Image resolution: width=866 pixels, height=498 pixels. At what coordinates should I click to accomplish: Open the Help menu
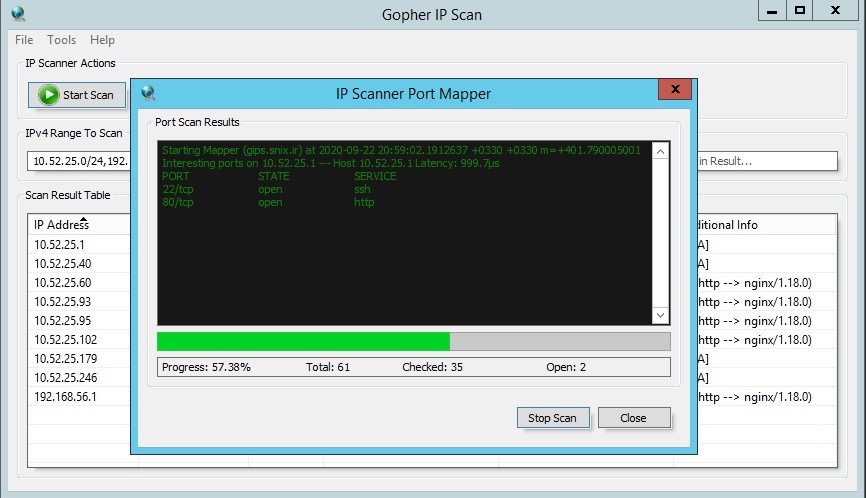[102, 40]
